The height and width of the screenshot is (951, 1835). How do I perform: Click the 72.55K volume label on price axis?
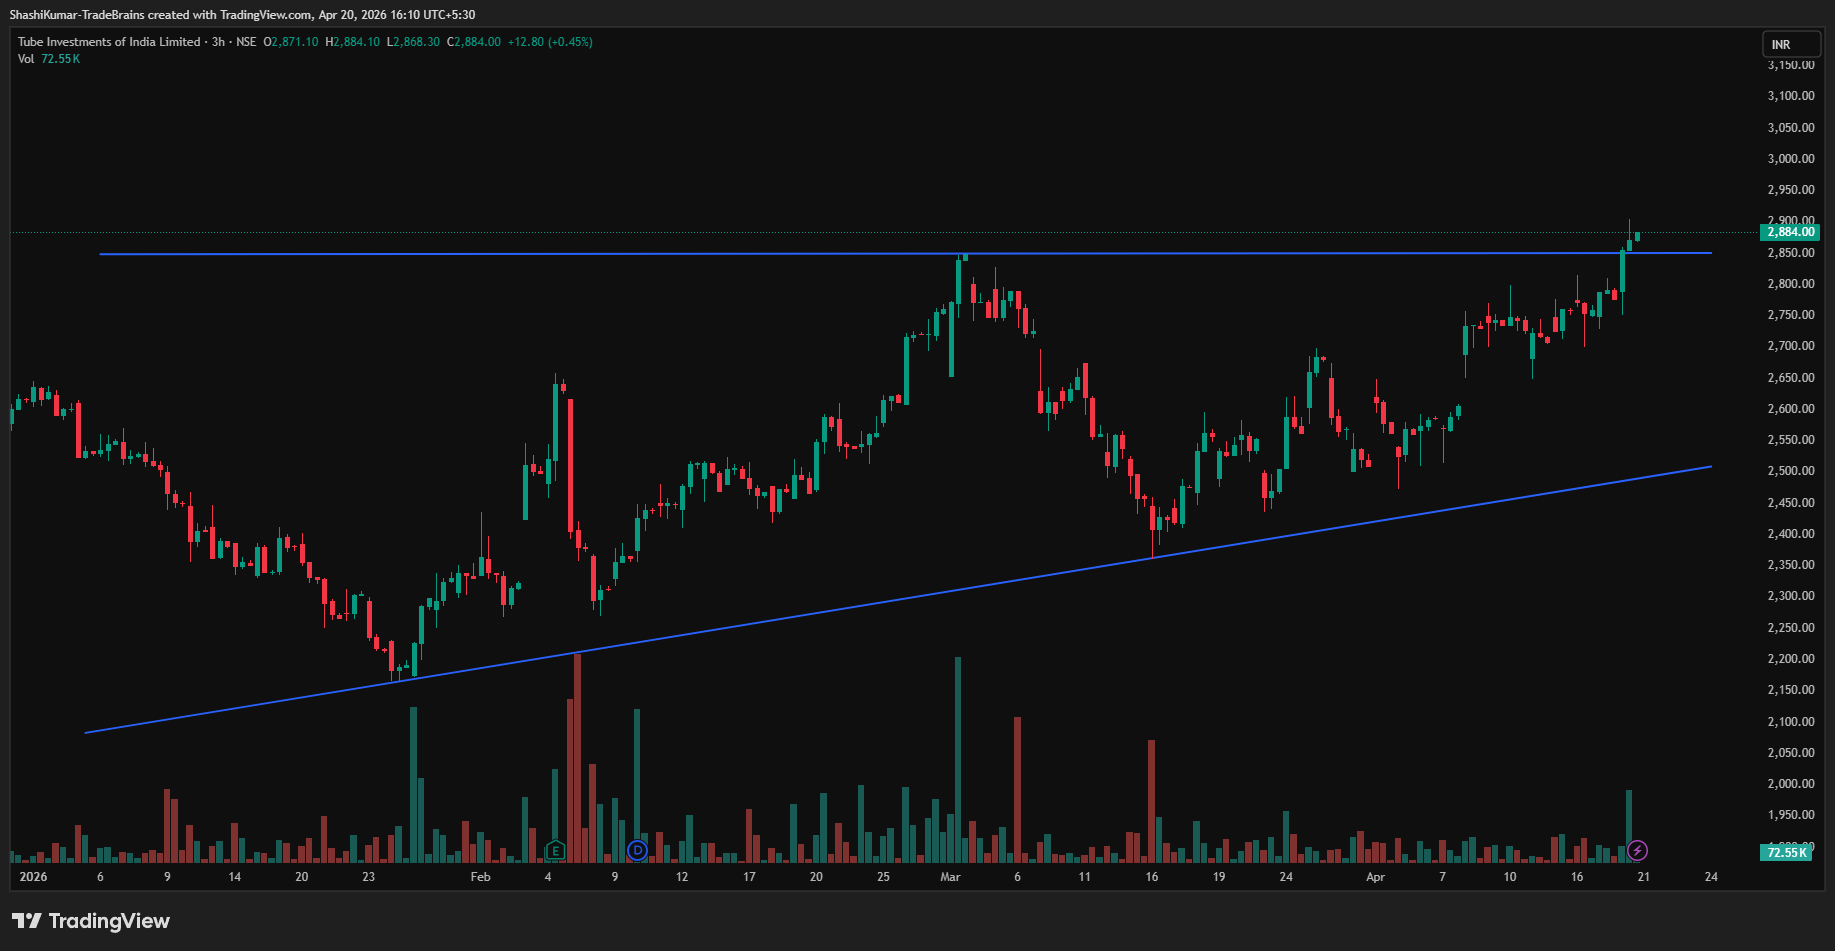(x=1786, y=853)
